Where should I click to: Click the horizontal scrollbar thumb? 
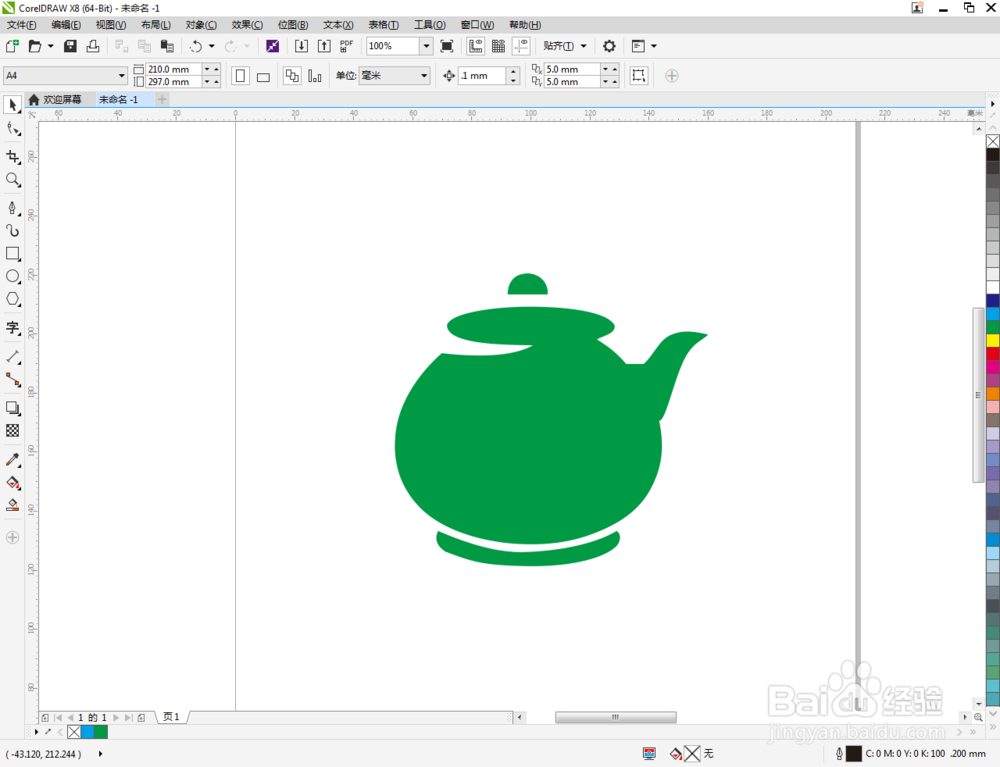coord(615,717)
